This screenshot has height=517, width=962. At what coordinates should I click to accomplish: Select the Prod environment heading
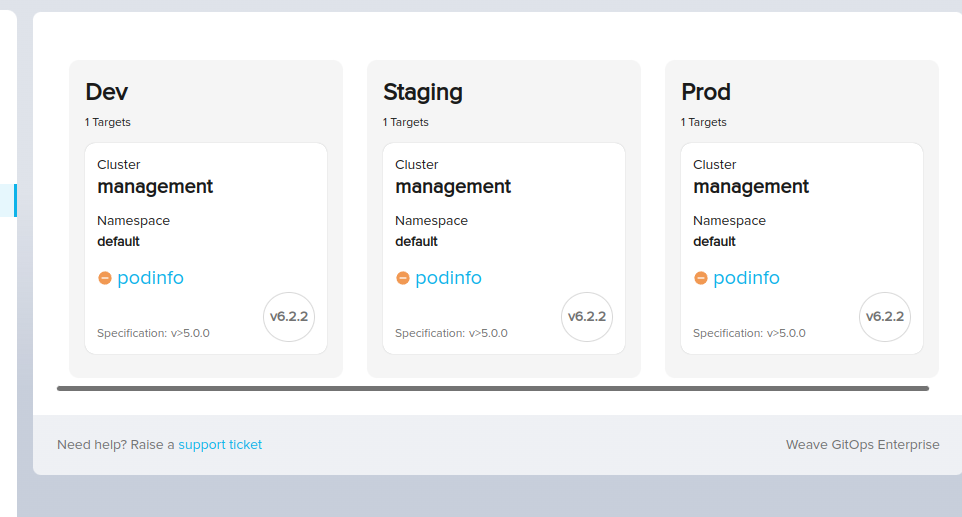pyautogui.click(x=706, y=92)
